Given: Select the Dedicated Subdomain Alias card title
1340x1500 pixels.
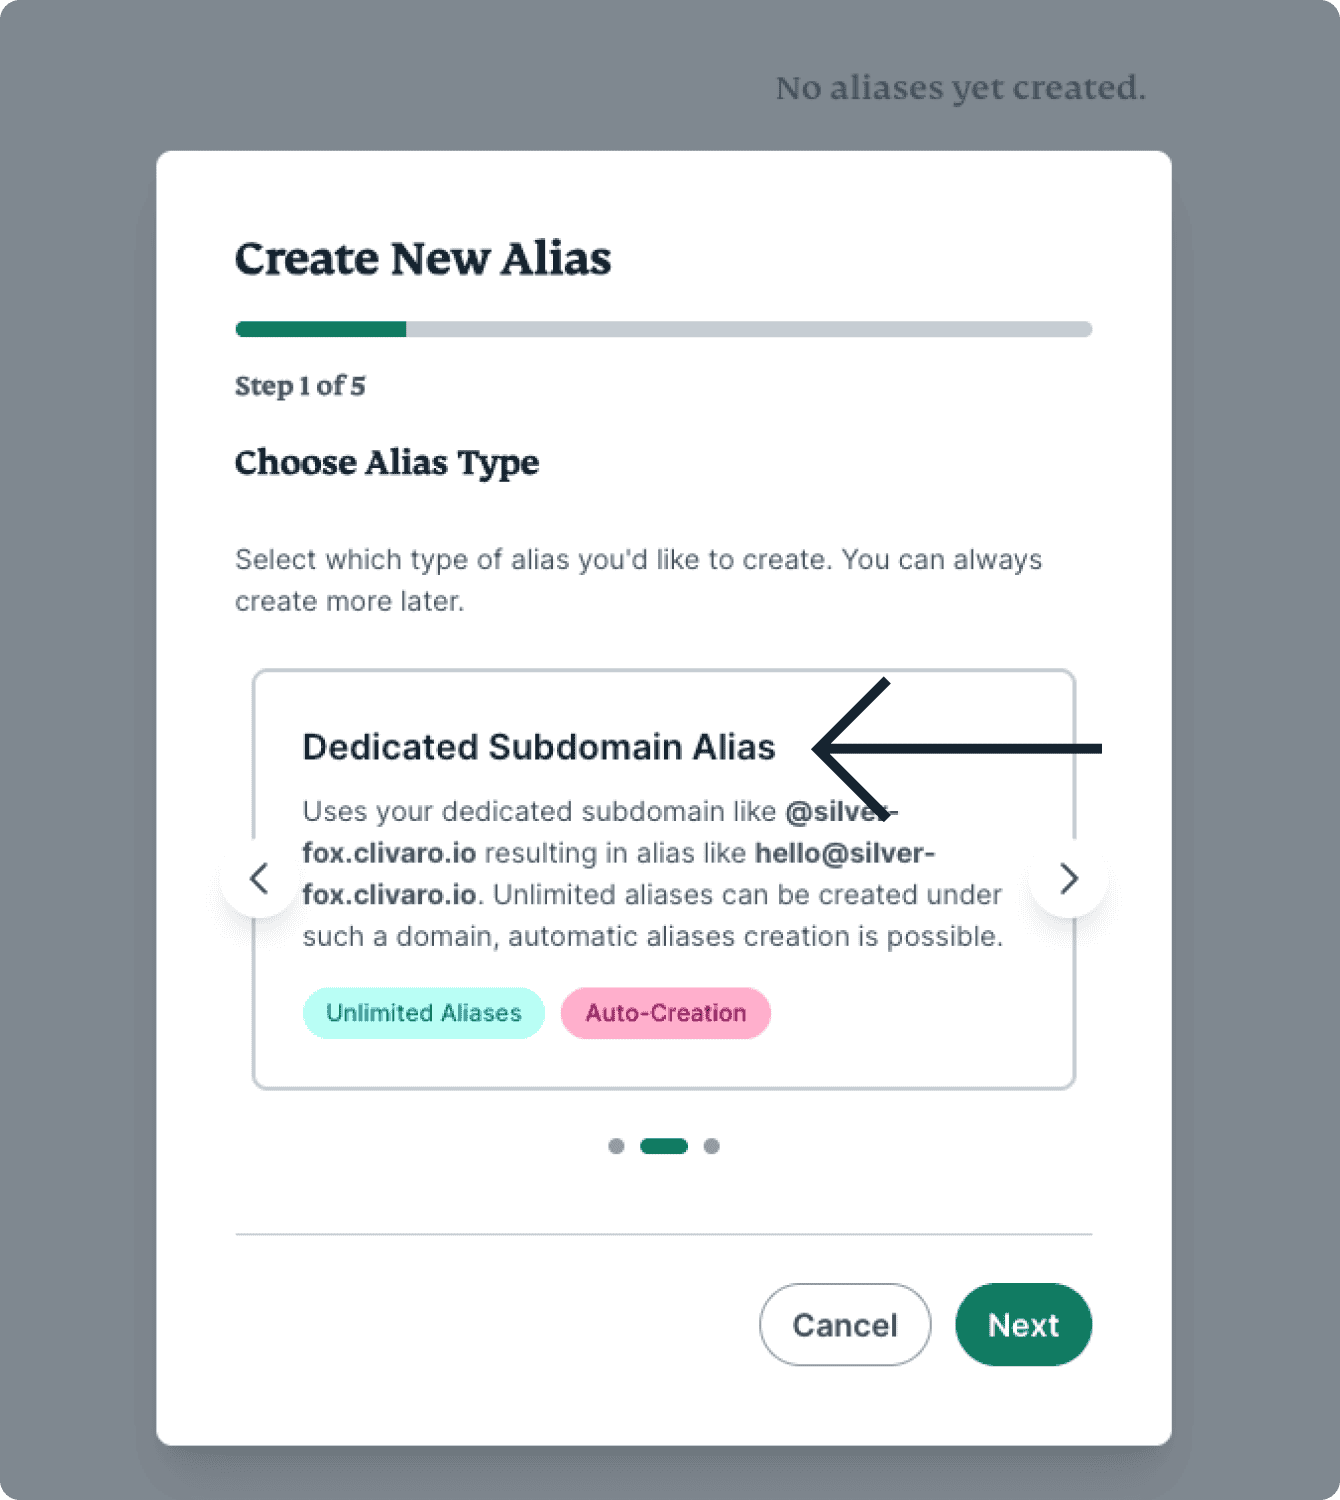Looking at the screenshot, I should pyautogui.click(x=538, y=747).
